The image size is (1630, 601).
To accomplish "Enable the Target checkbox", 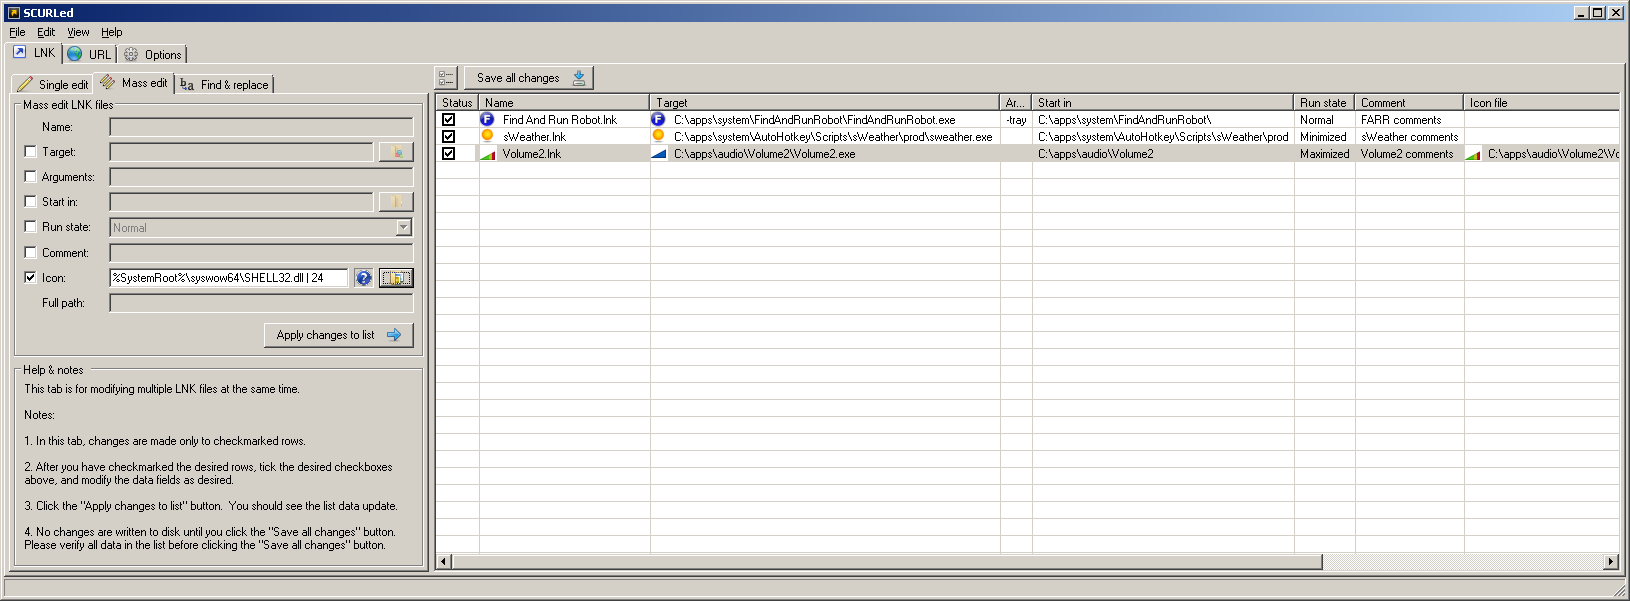I will (x=30, y=152).
